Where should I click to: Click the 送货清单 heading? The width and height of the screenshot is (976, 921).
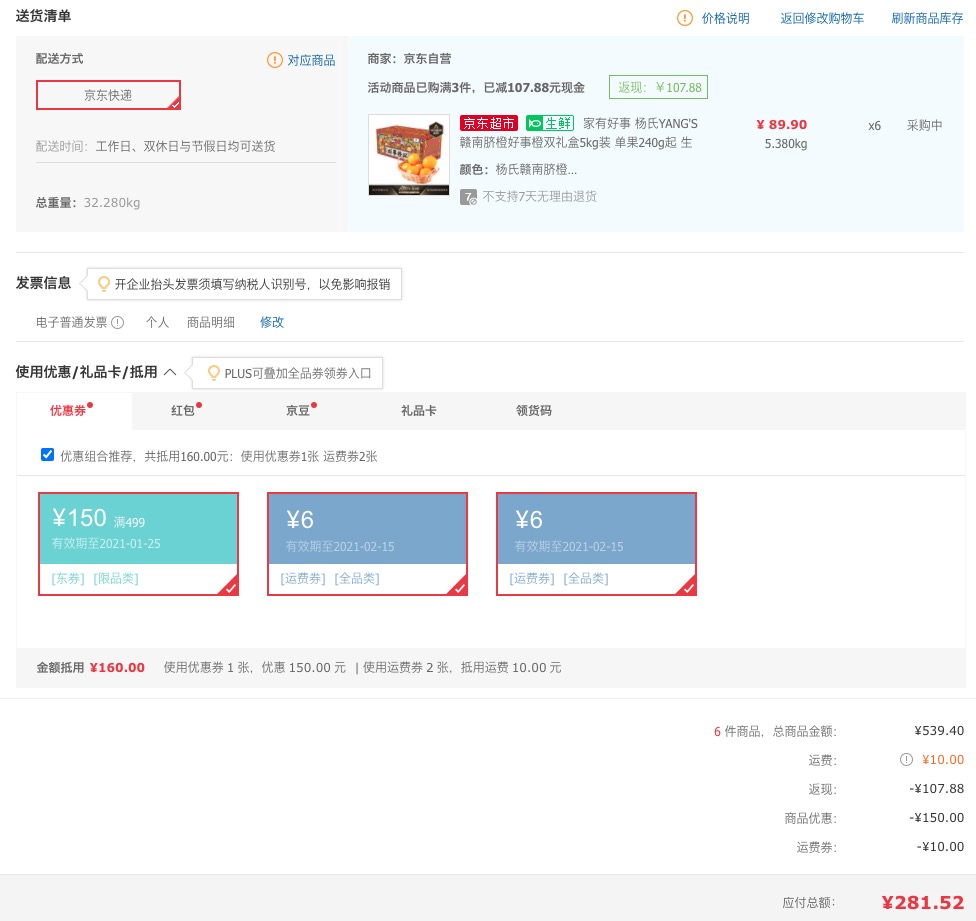pos(43,16)
